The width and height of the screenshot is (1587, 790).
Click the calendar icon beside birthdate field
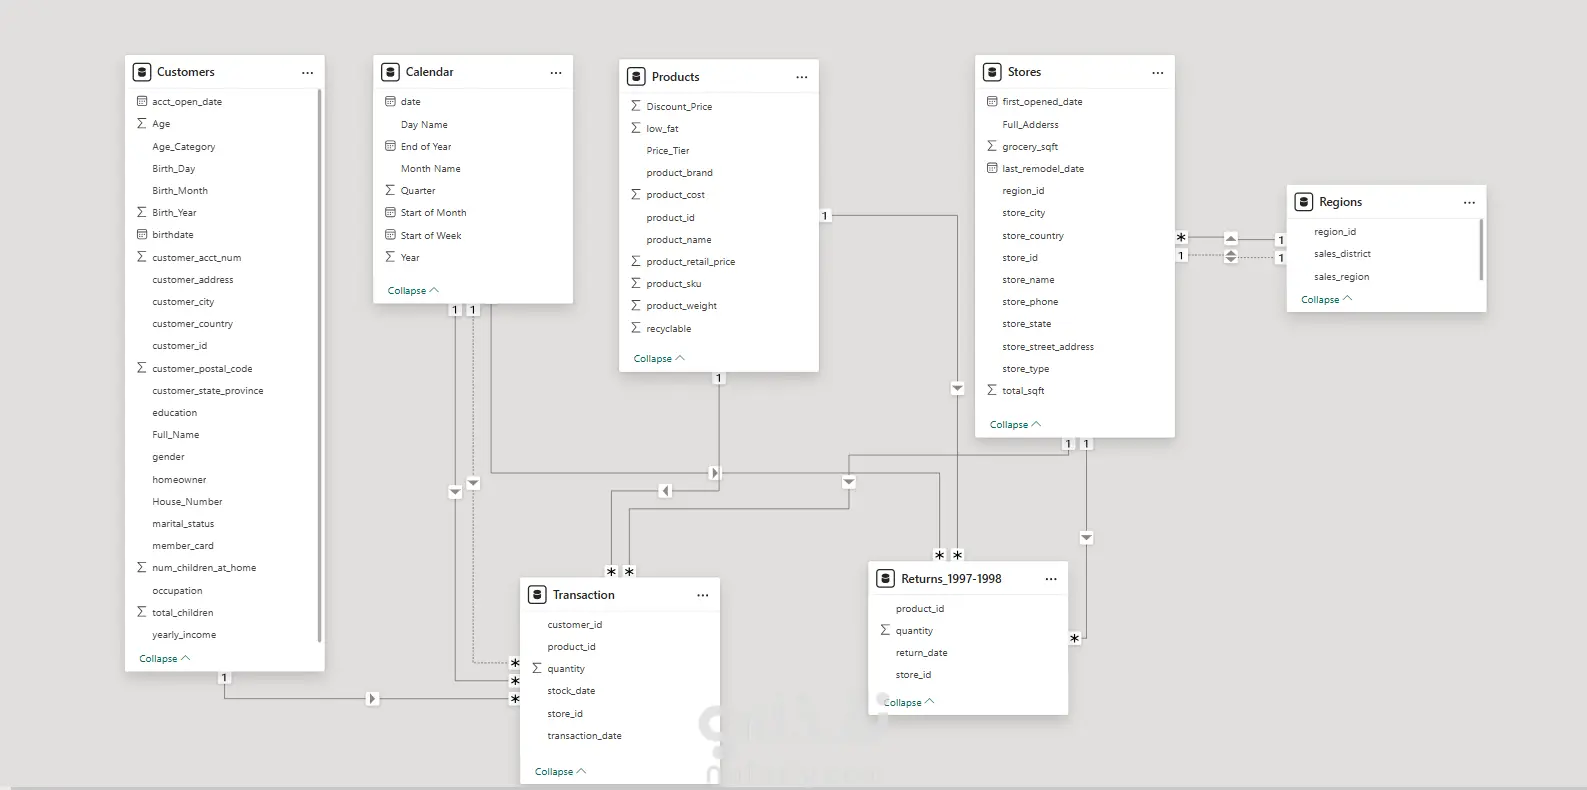point(141,234)
